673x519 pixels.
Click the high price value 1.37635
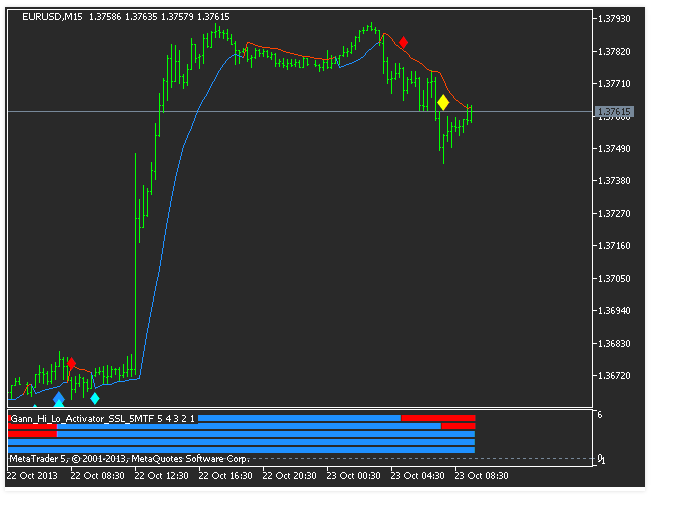141,17
